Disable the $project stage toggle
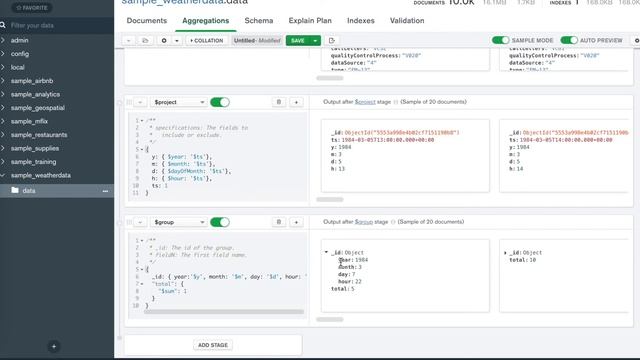Viewport: 640px width, 360px height. [x=220, y=102]
